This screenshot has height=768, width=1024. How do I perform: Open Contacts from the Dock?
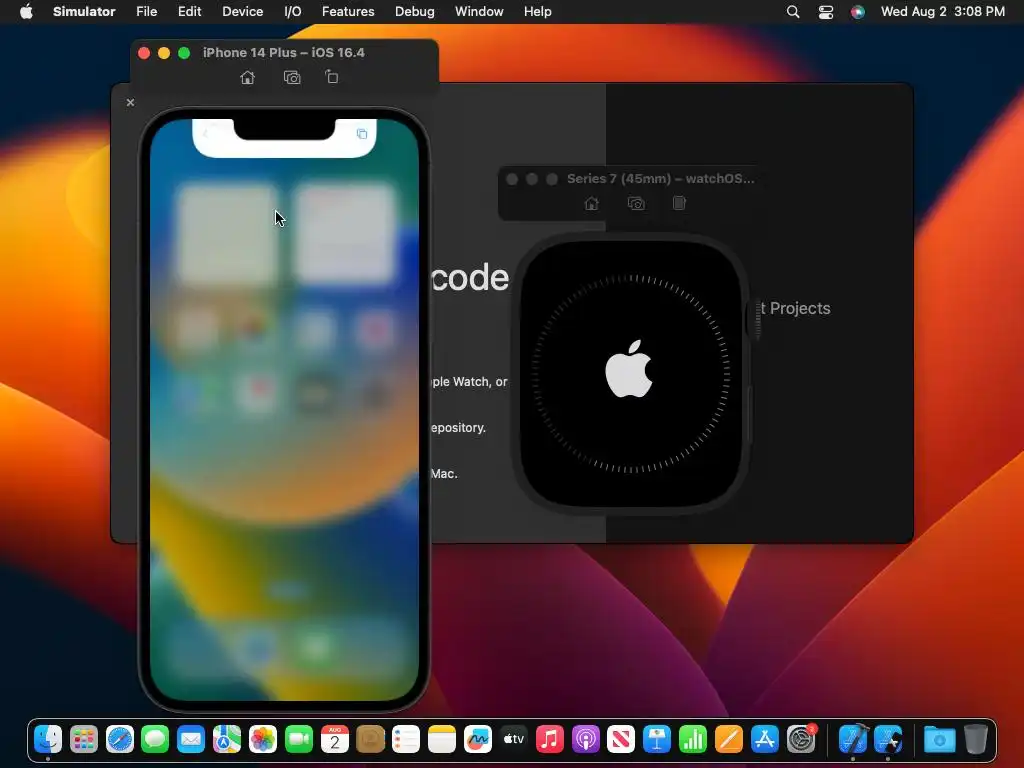click(x=371, y=739)
